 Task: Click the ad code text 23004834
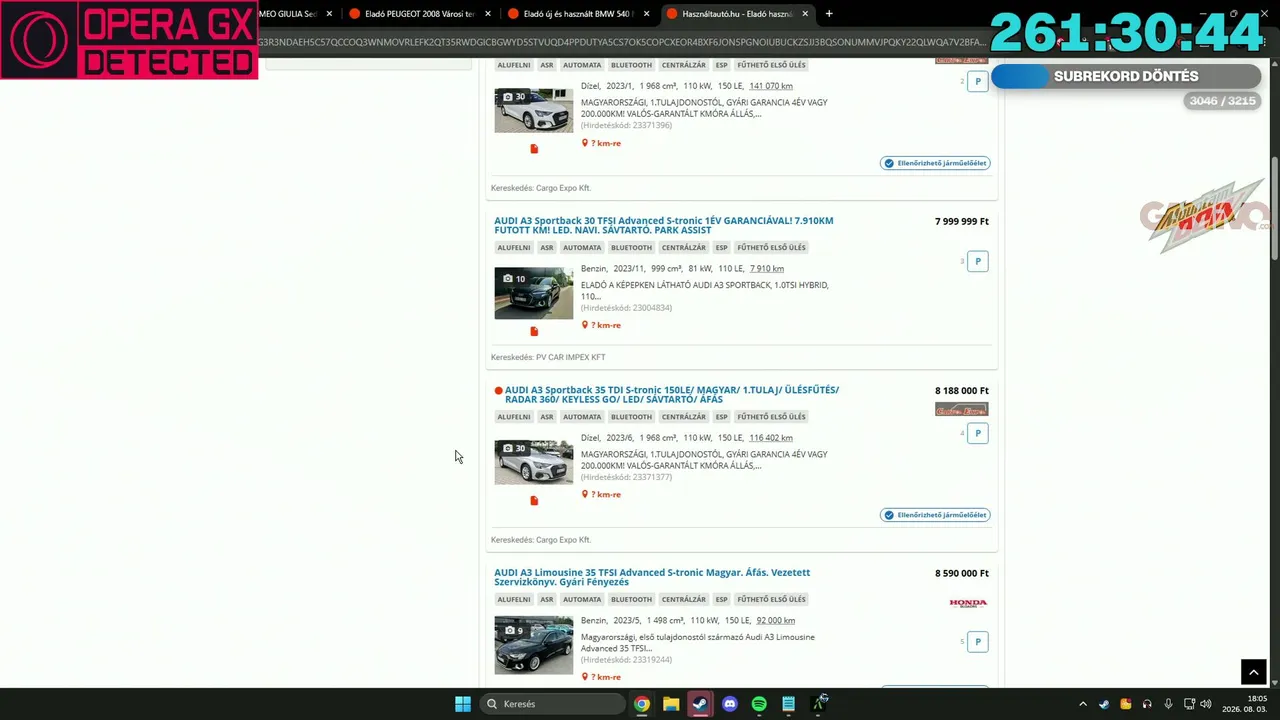626,308
